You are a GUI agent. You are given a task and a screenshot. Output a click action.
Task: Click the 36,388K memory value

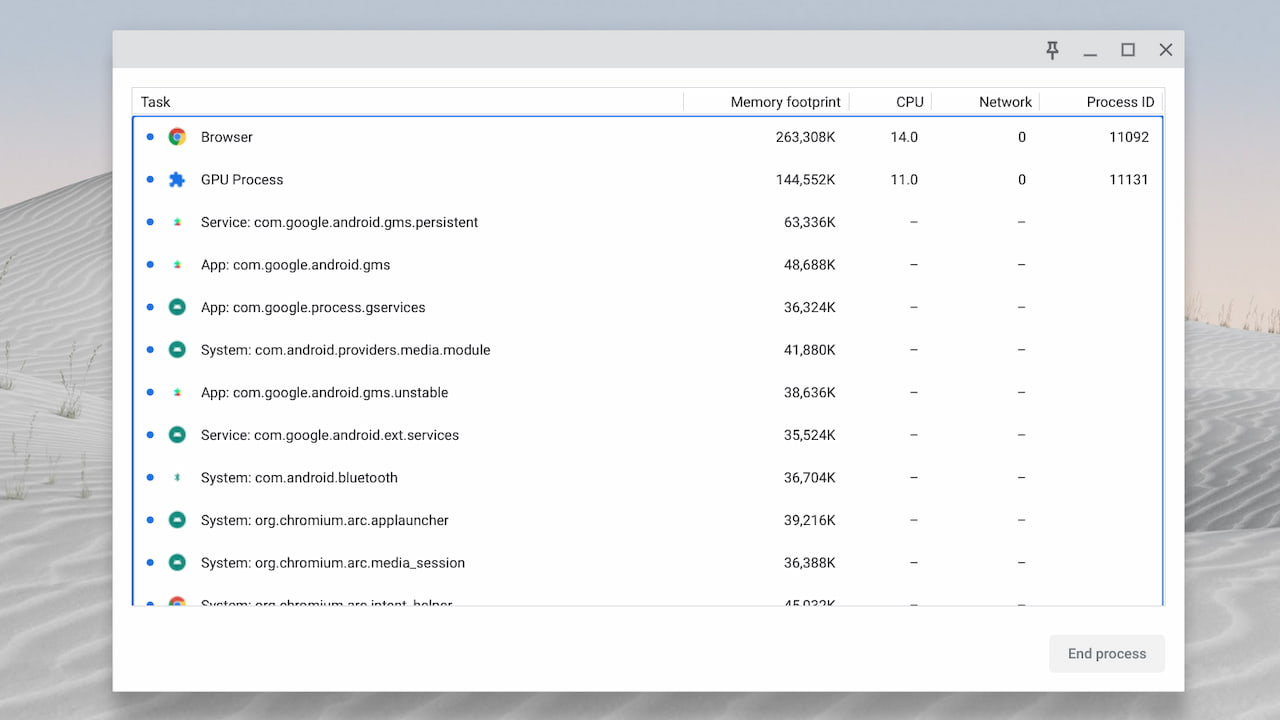809,563
